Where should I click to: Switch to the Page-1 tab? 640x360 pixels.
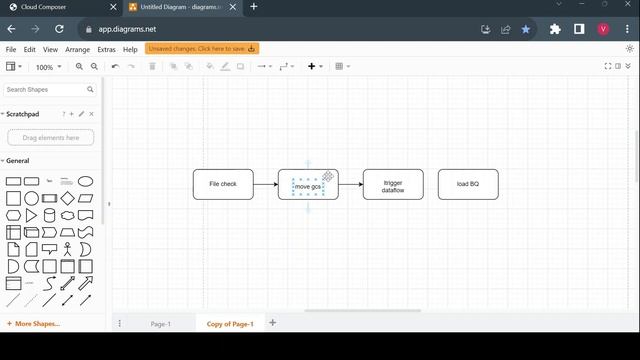[160, 324]
